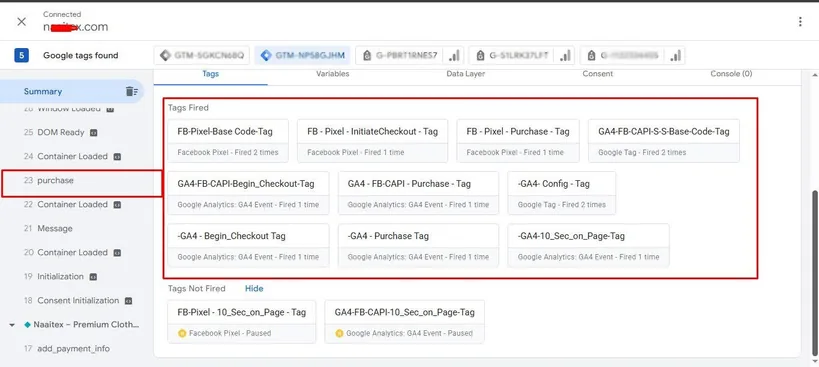Screen dimensions: 819x367
Task: Click the paused icon on GA4-FB-CAPI-10_Sec tag
Action: (339, 333)
